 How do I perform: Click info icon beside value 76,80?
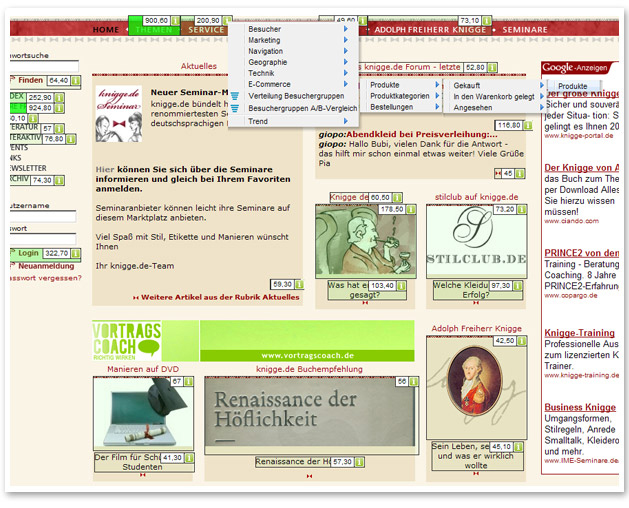click(x=71, y=139)
